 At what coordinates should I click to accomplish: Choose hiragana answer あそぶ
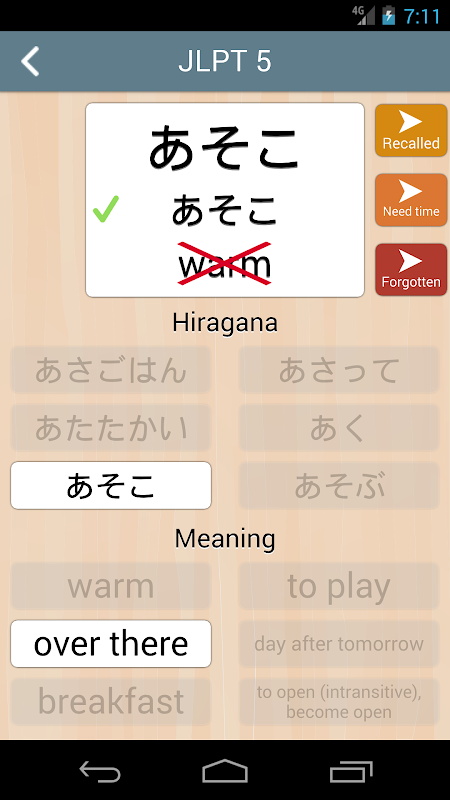click(x=339, y=485)
